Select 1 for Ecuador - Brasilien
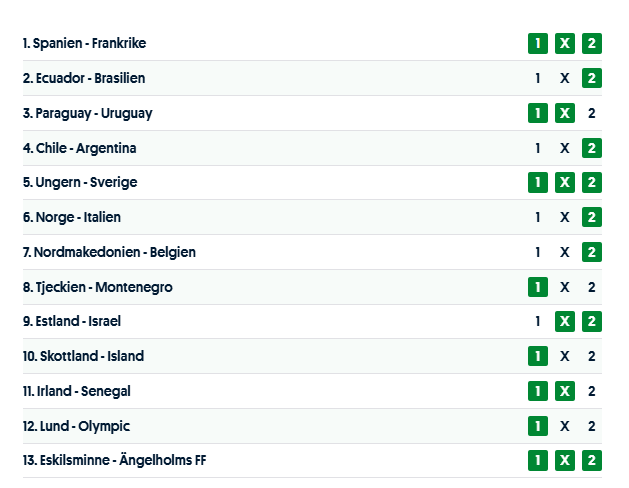Image resolution: width=629 pixels, height=488 pixels. click(x=538, y=78)
